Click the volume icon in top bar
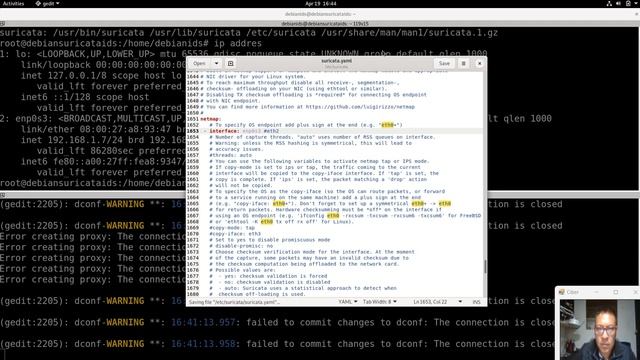The image size is (640, 360). [x=618, y=3]
